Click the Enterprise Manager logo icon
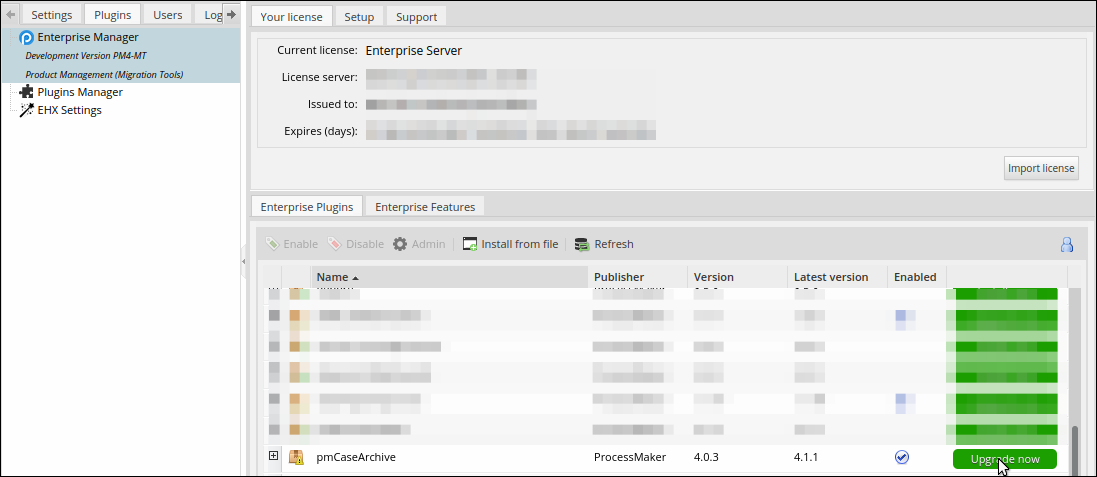 point(26,38)
